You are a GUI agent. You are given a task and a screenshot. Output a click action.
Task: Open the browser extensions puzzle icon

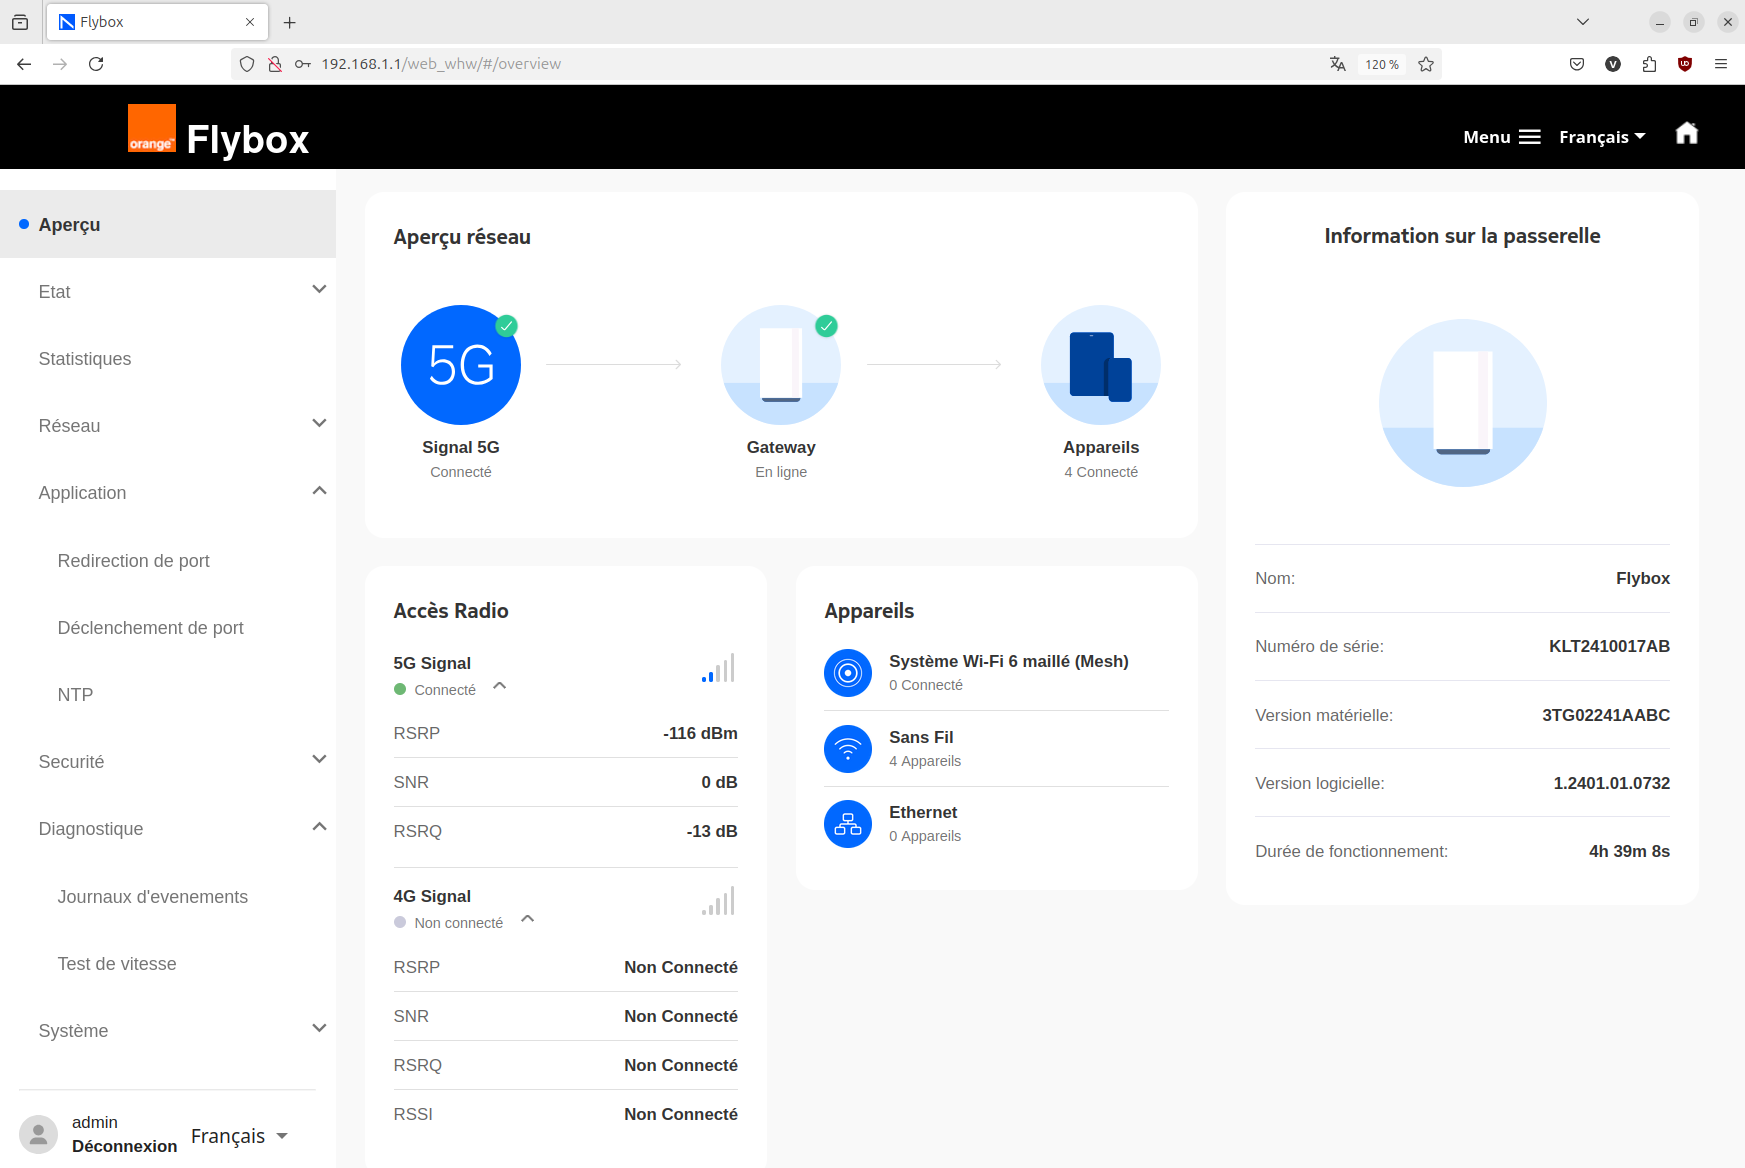point(1649,64)
